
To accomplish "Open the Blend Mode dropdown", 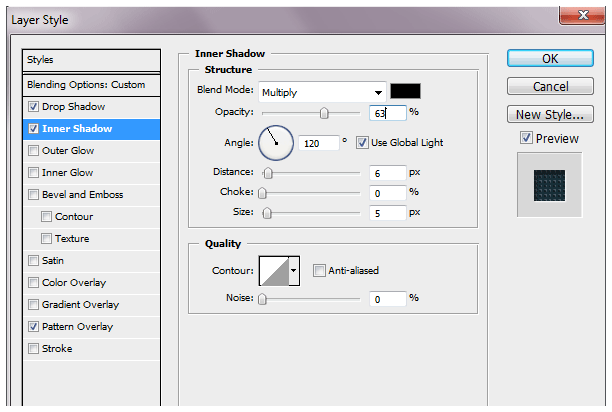I will click(x=322, y=92).
